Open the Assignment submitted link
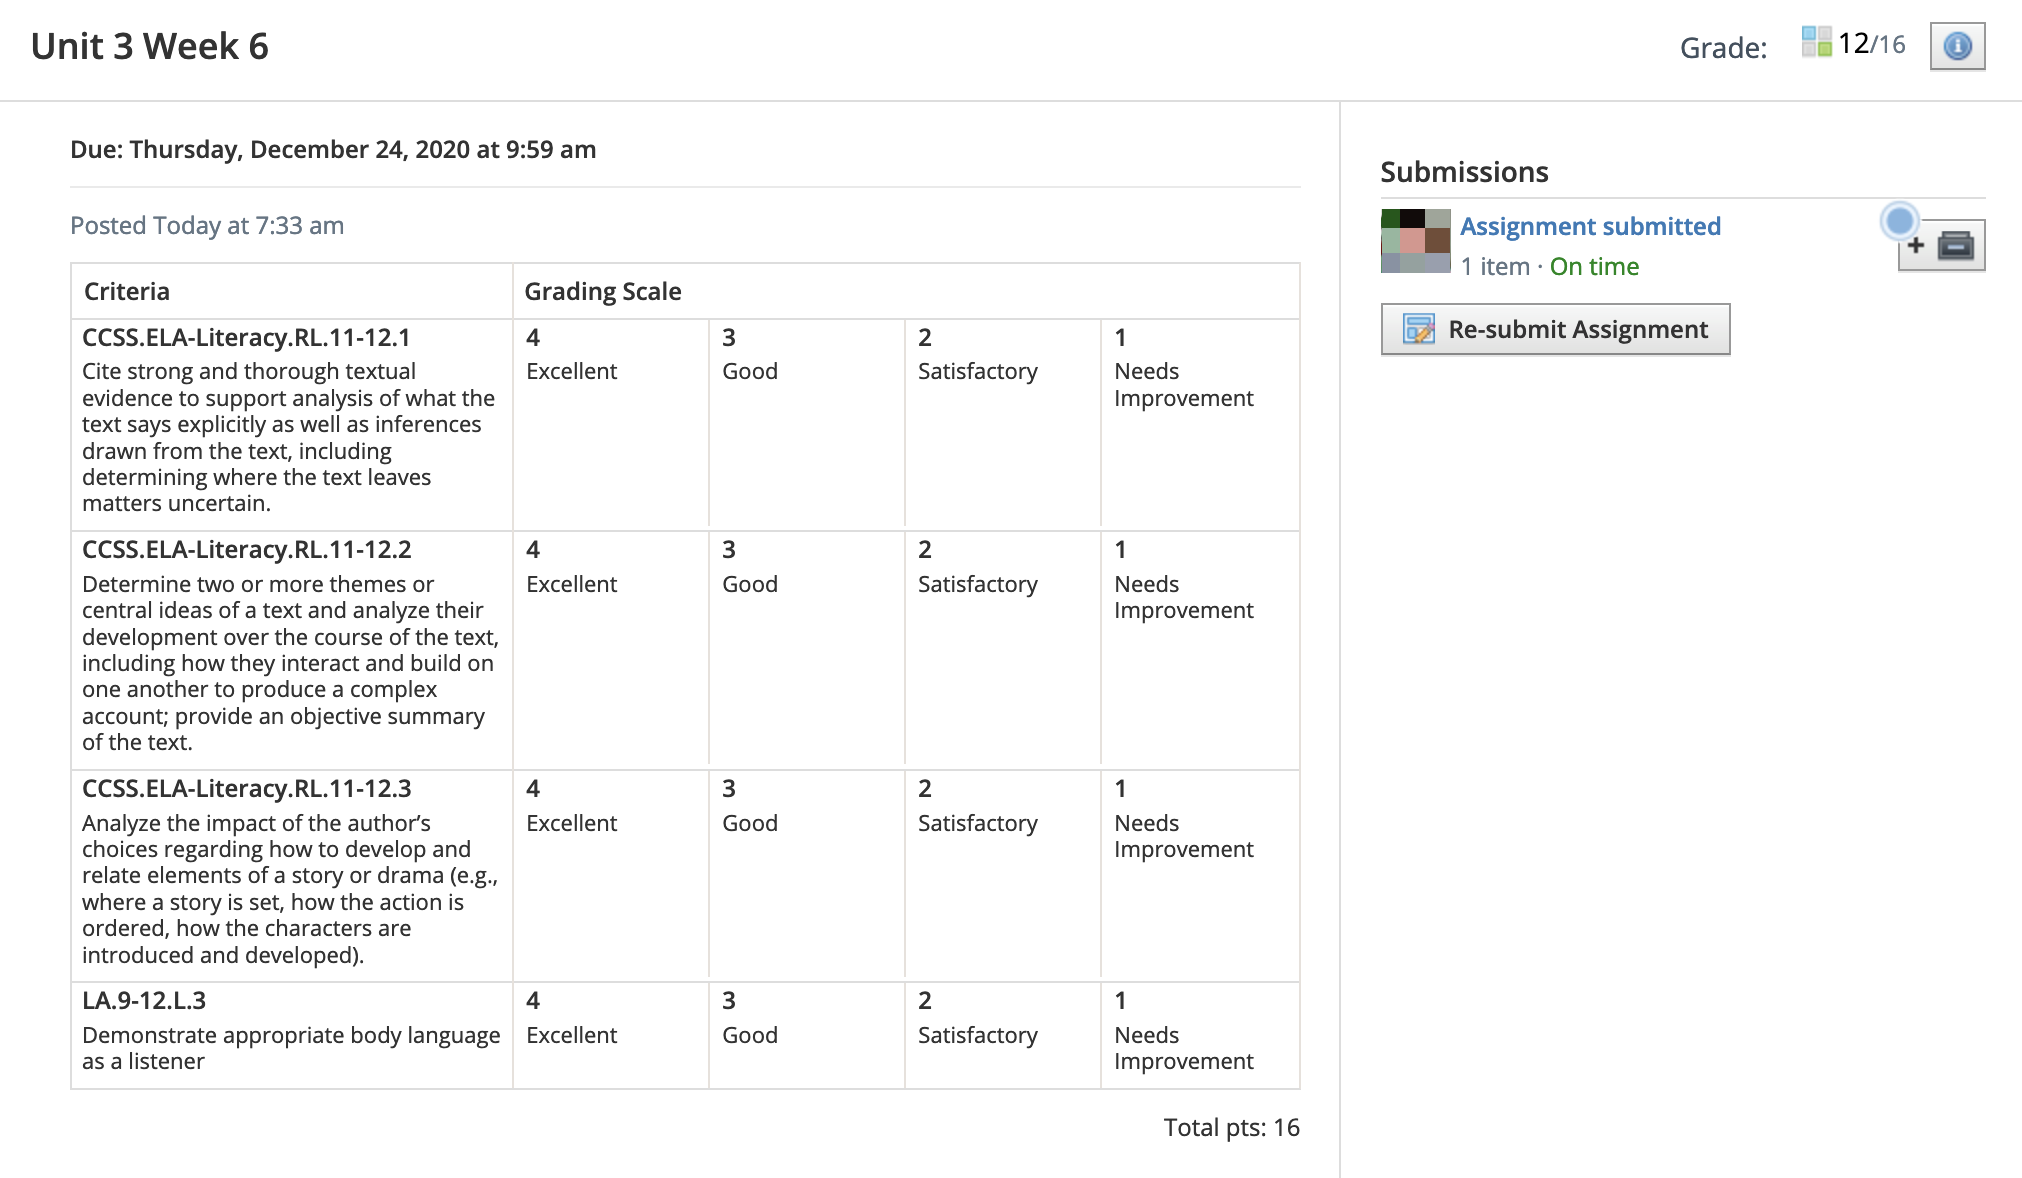Viewport: 2022px width, 1178px height. tap(1590, 226)
